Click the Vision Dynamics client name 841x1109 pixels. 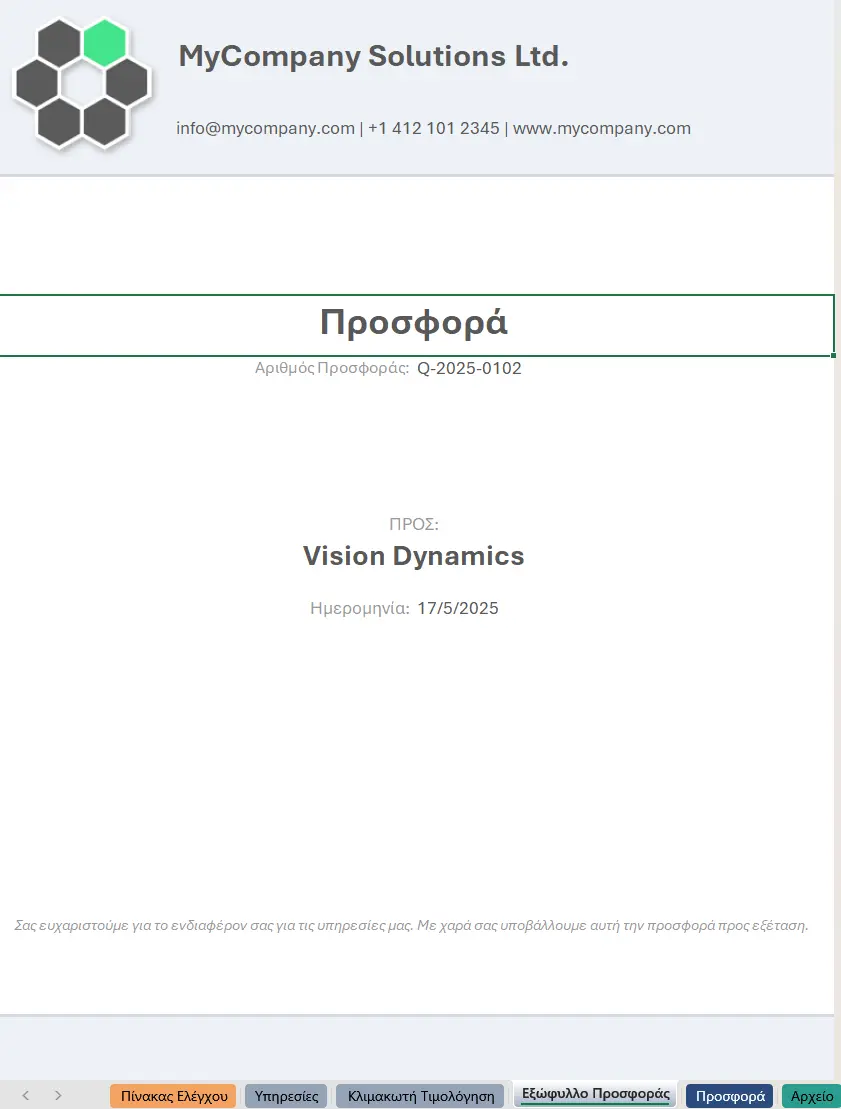[414, 556]
